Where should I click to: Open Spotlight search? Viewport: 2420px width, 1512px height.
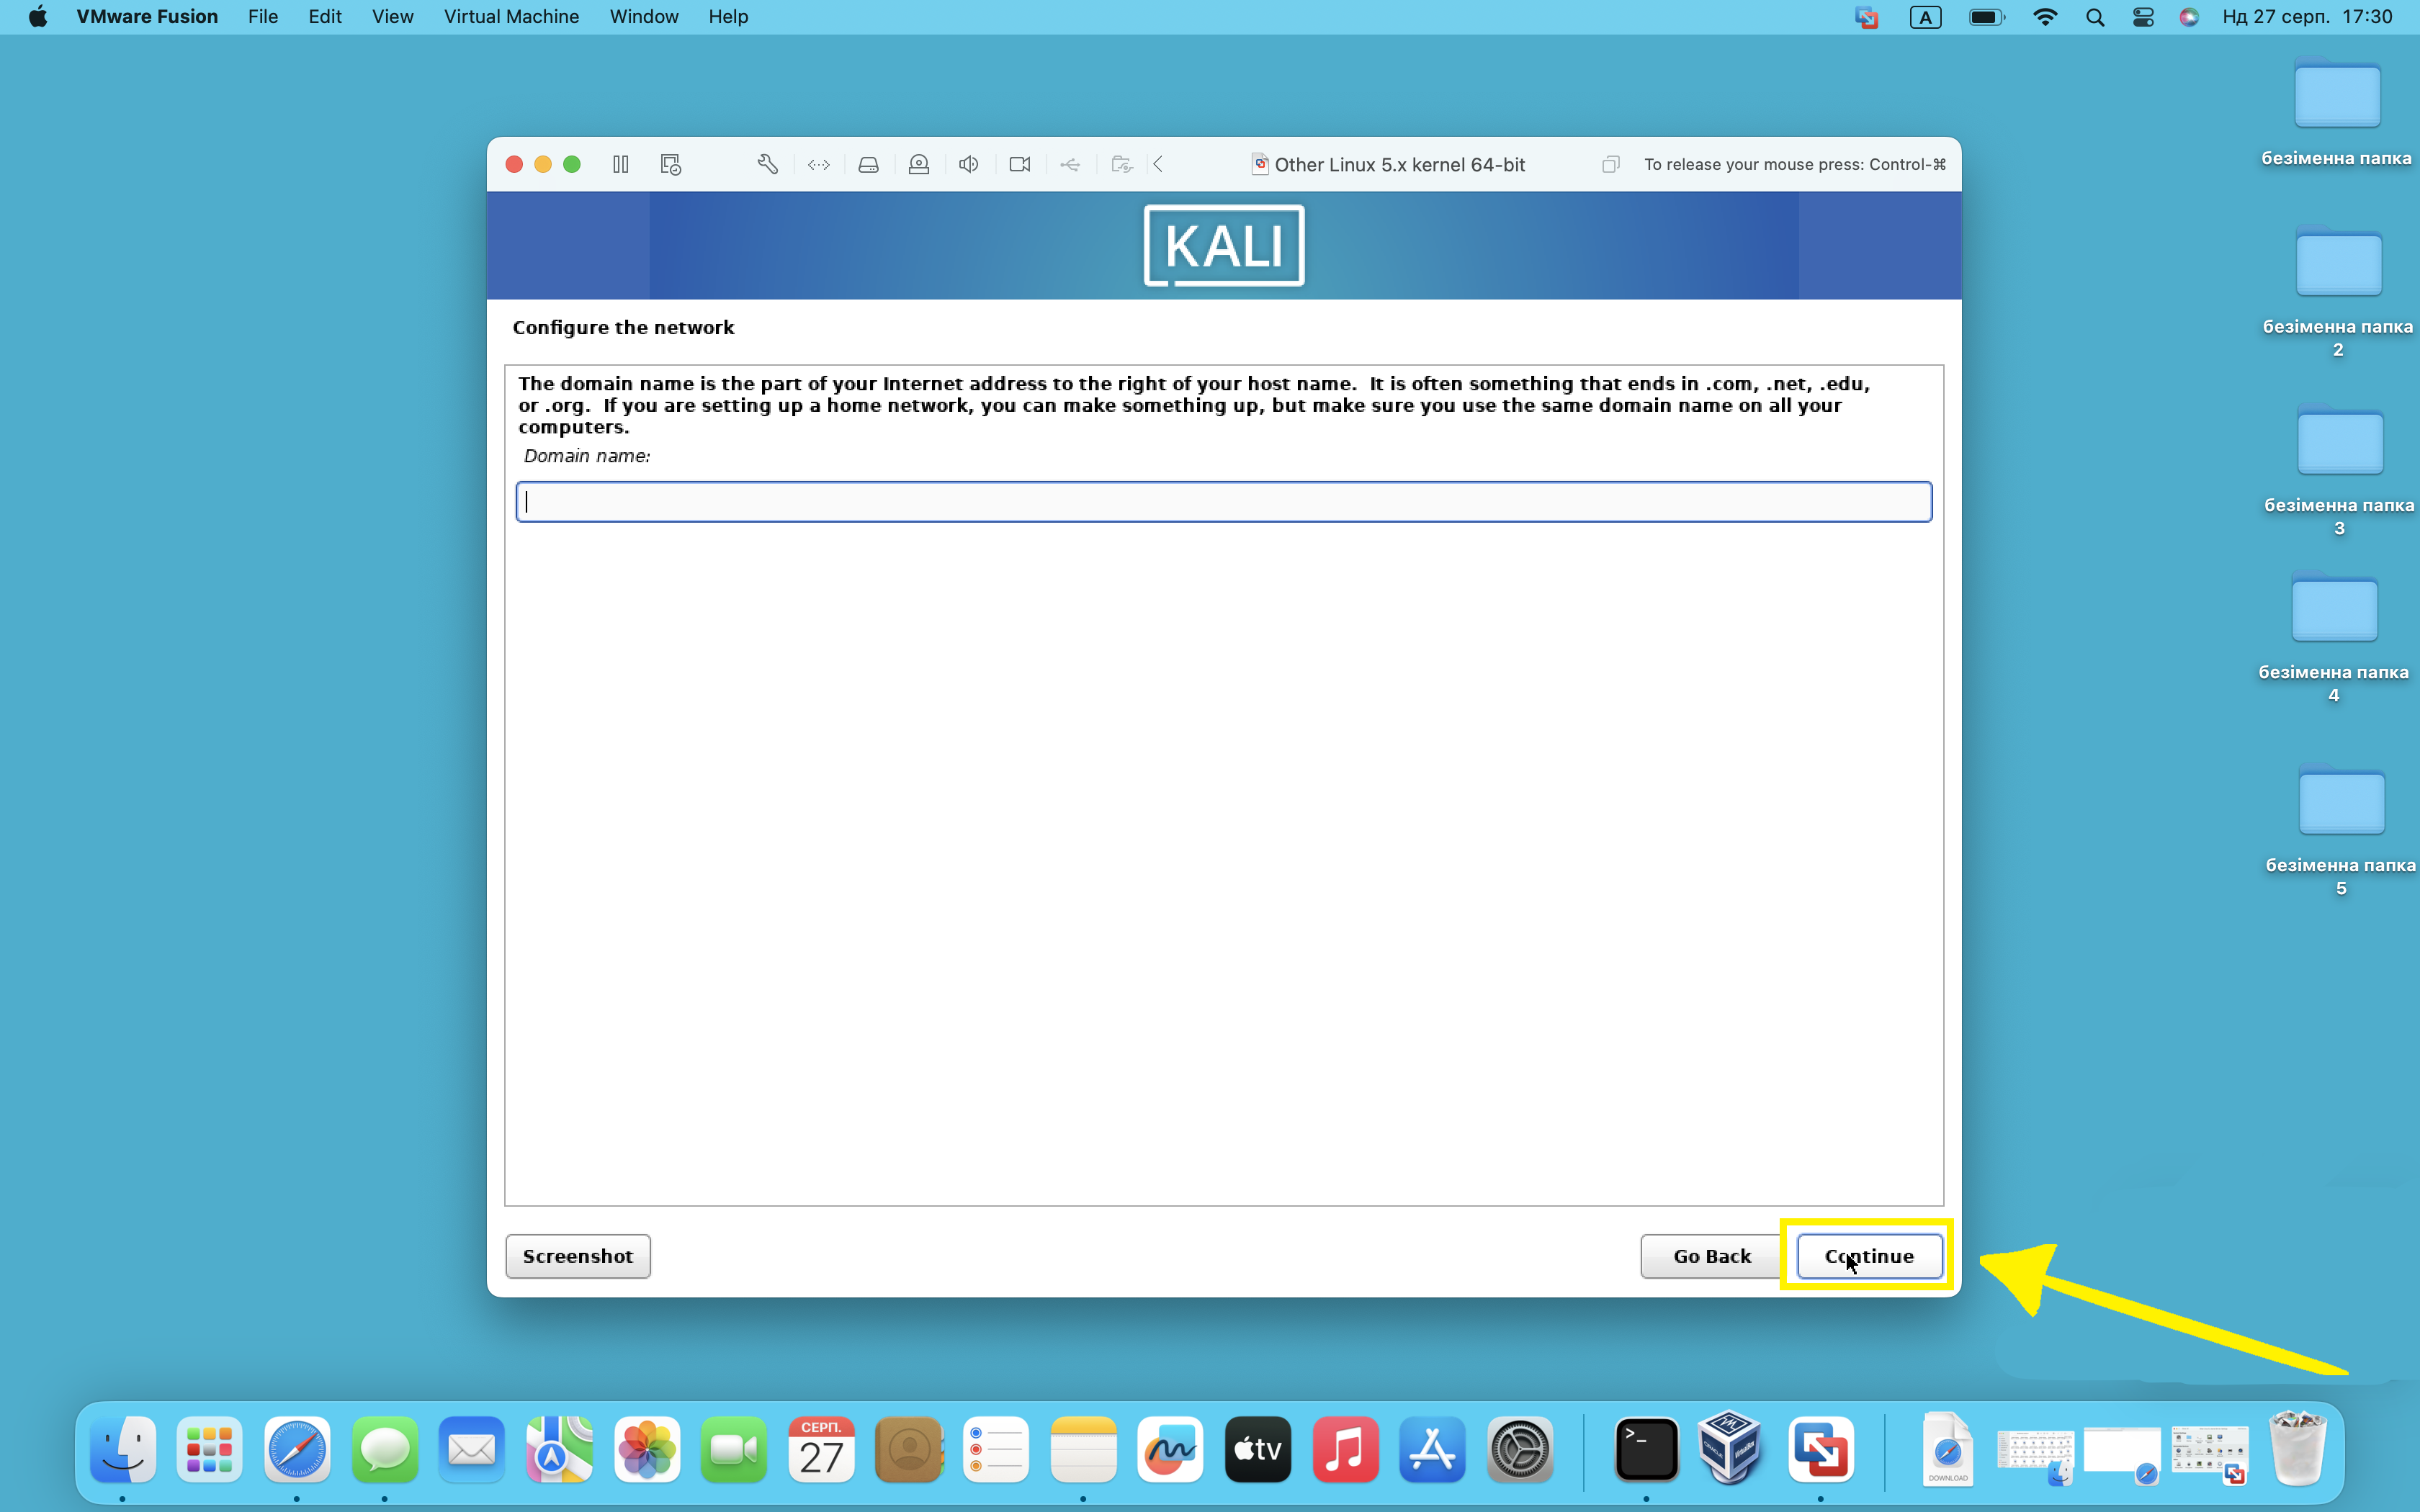pyautogui.click(x=2095, y=17)
